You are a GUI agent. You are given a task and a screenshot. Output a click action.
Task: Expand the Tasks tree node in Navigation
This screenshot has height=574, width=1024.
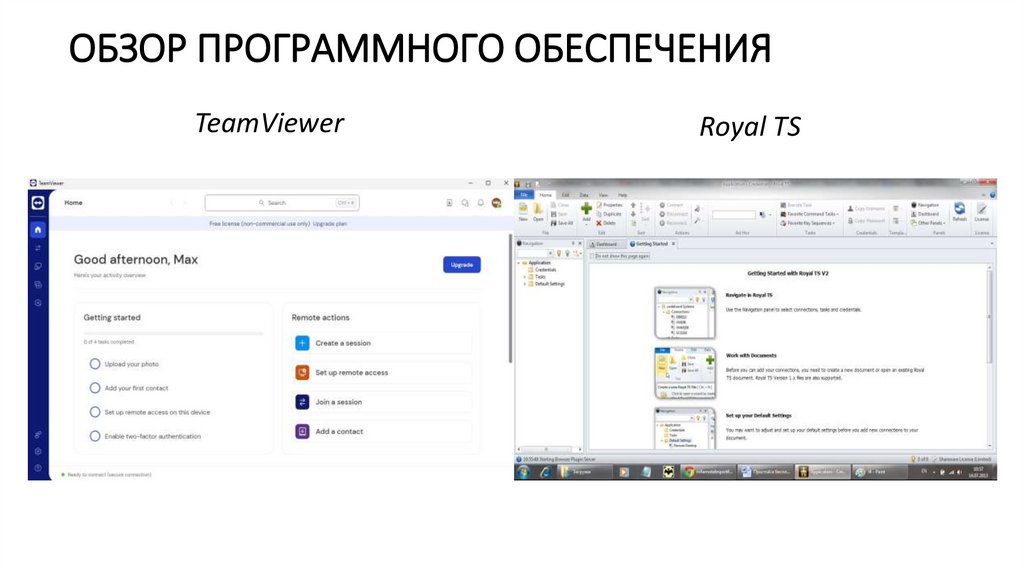(524, 277)
